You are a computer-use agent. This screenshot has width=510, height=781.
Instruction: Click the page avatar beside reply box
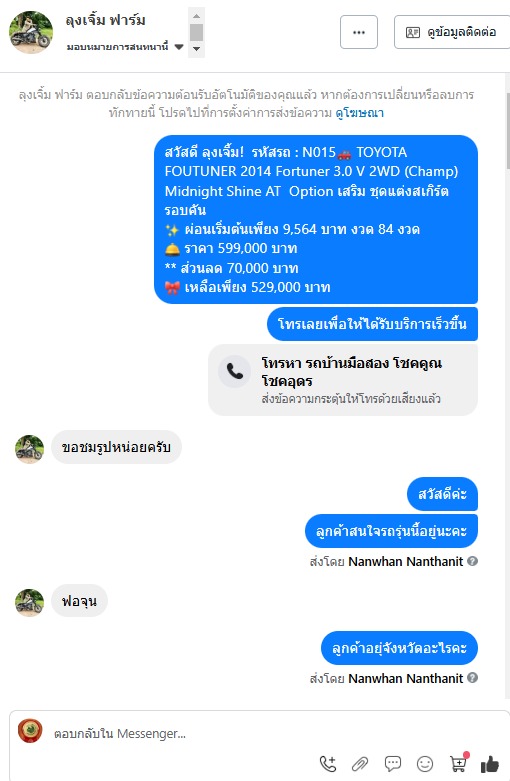tap(30, 731)
